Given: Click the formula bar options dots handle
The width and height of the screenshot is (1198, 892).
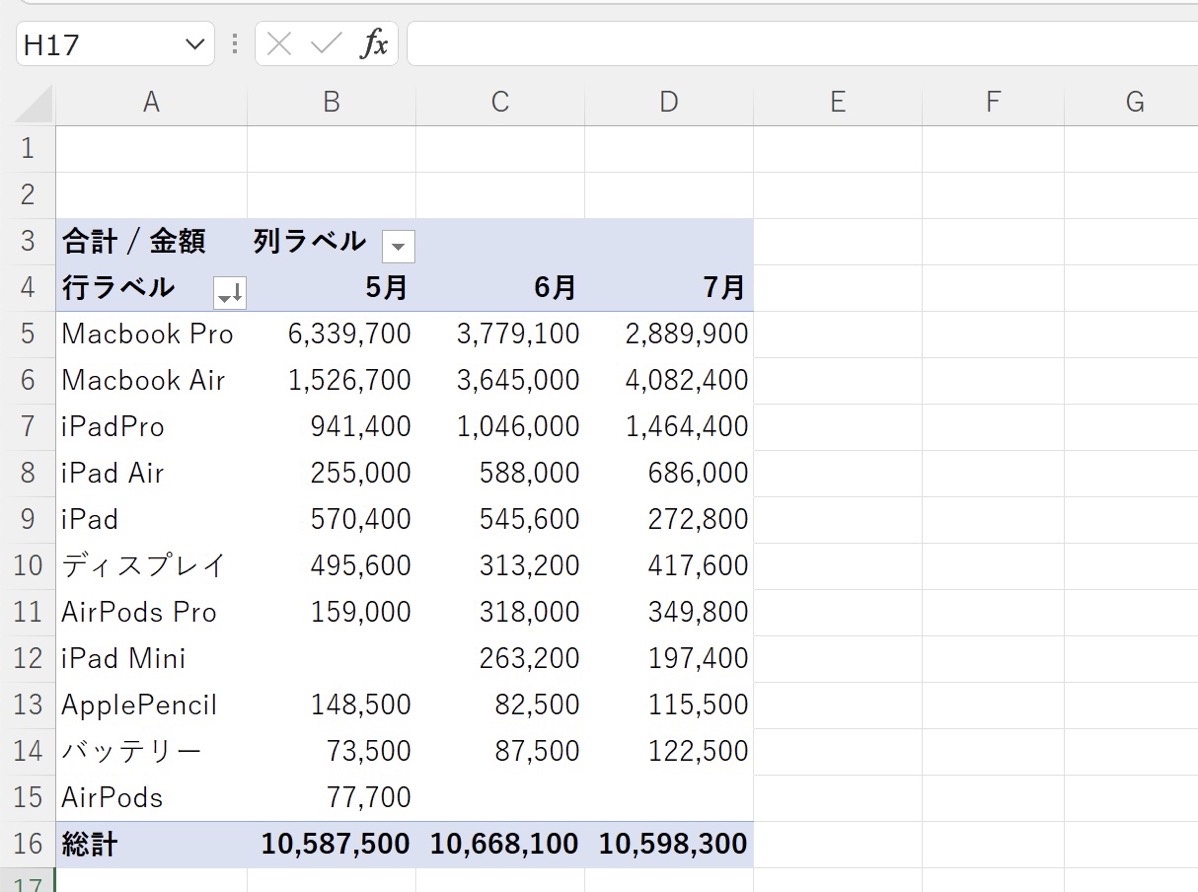Looking at the screenshot, I should [235, 44].
